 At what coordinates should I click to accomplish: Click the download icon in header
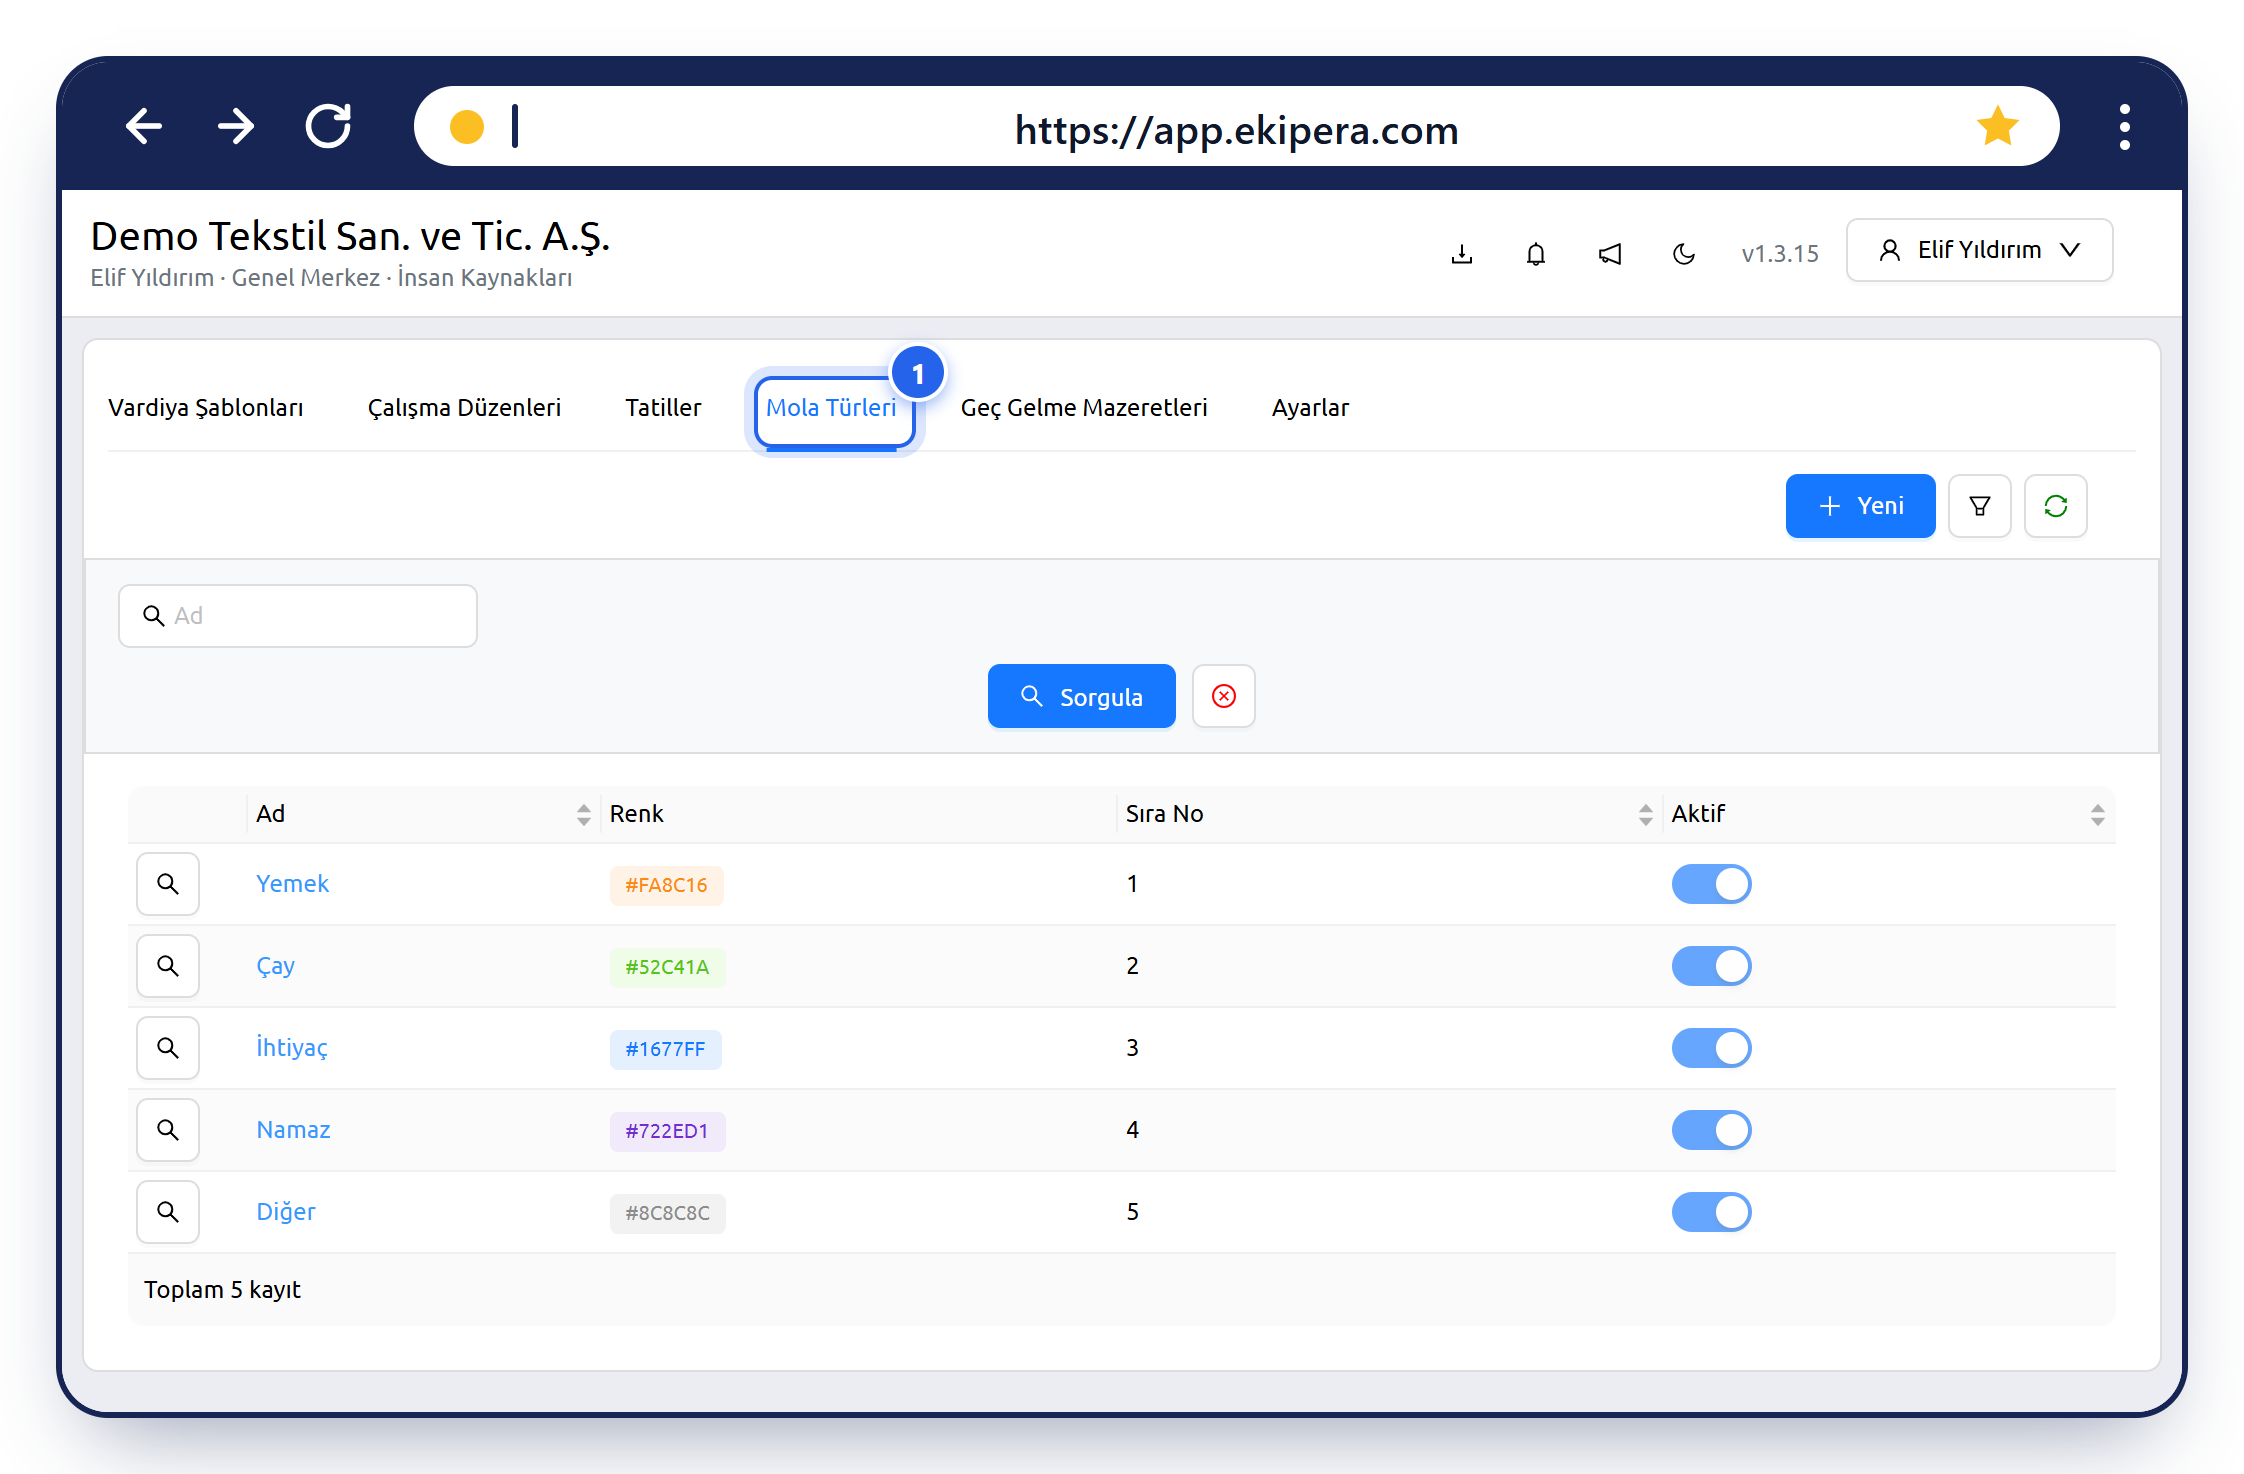click(x=1461, y=254)
